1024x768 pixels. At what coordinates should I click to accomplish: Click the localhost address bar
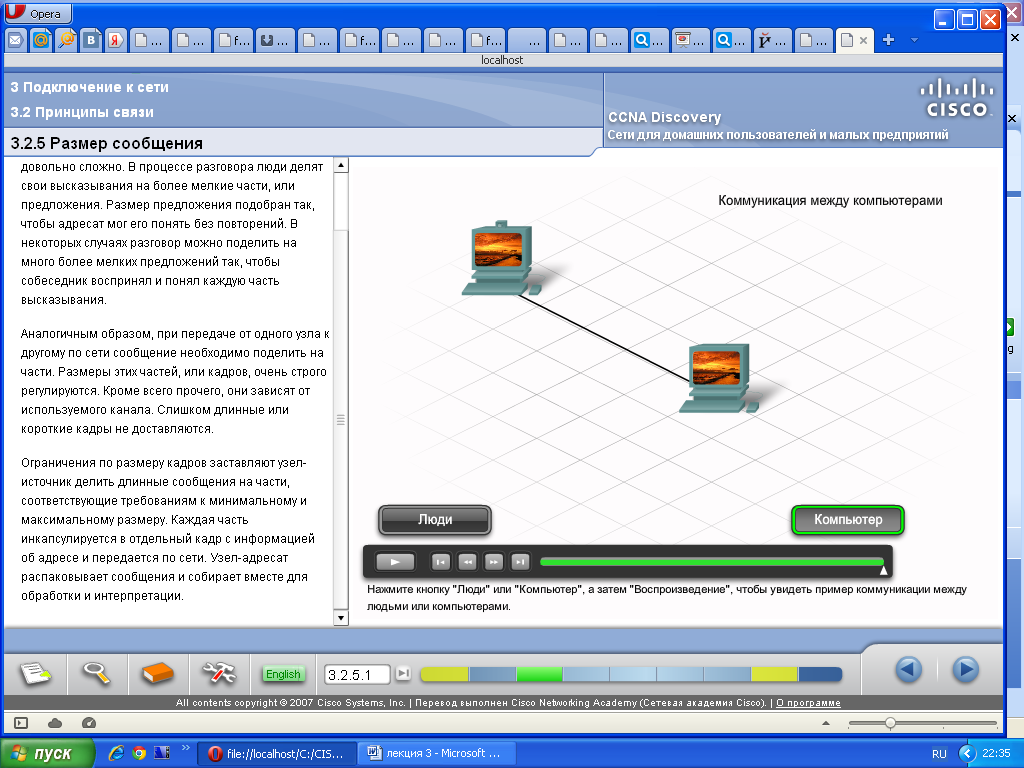[x=502, y=60]
